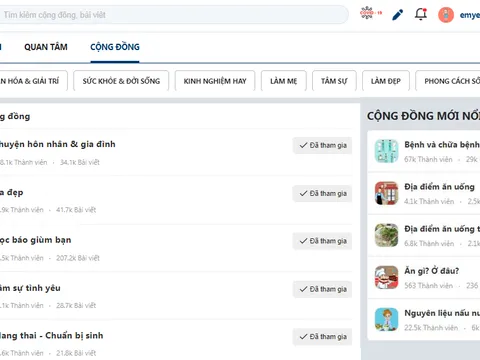Filter by TÂM SỰ category
Viewport: 480px width, 360px height.
click(334, 81)
